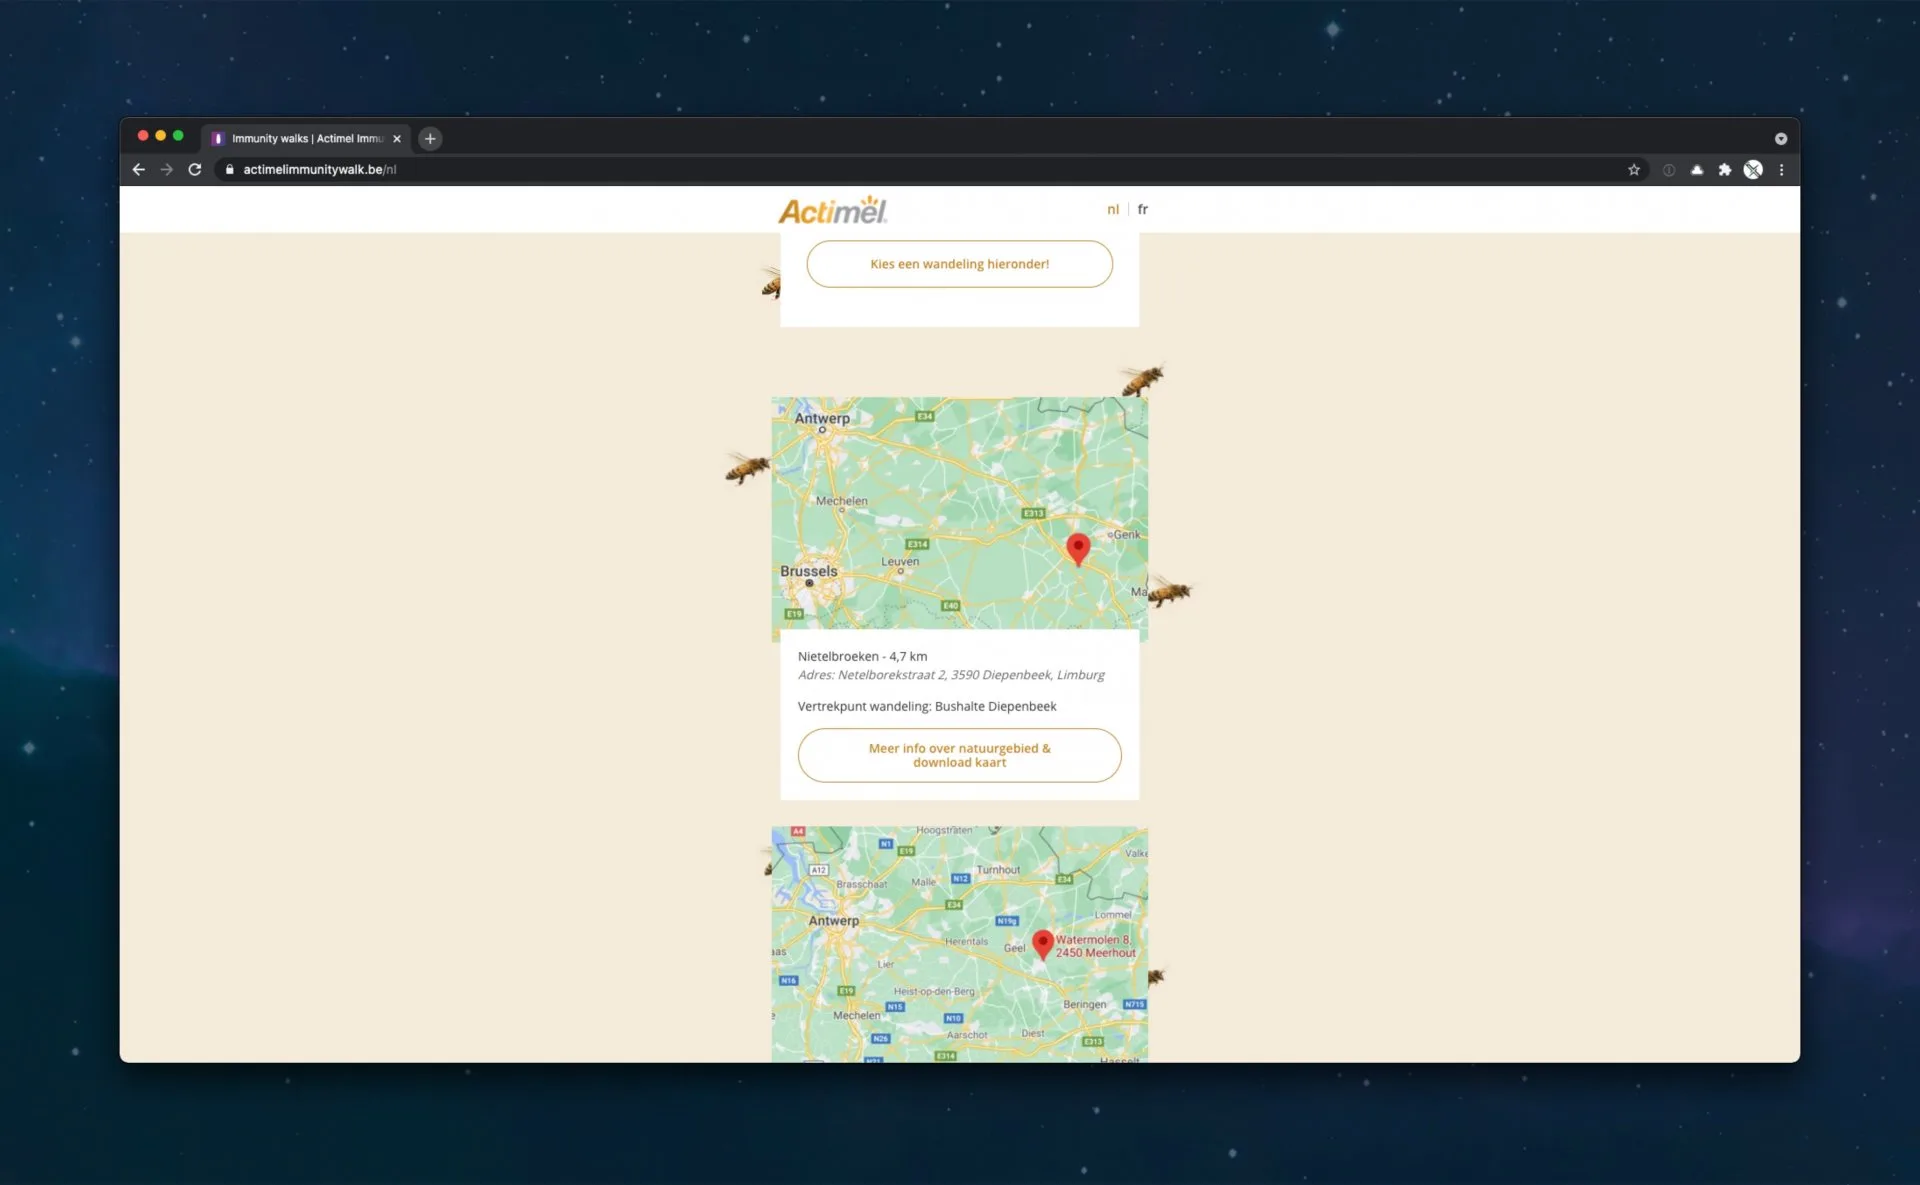Click the red pin on Nietelbroeken map
Image resolution: width=1920 pixels, height=1185 pixels.
(x=1078, y=548)
